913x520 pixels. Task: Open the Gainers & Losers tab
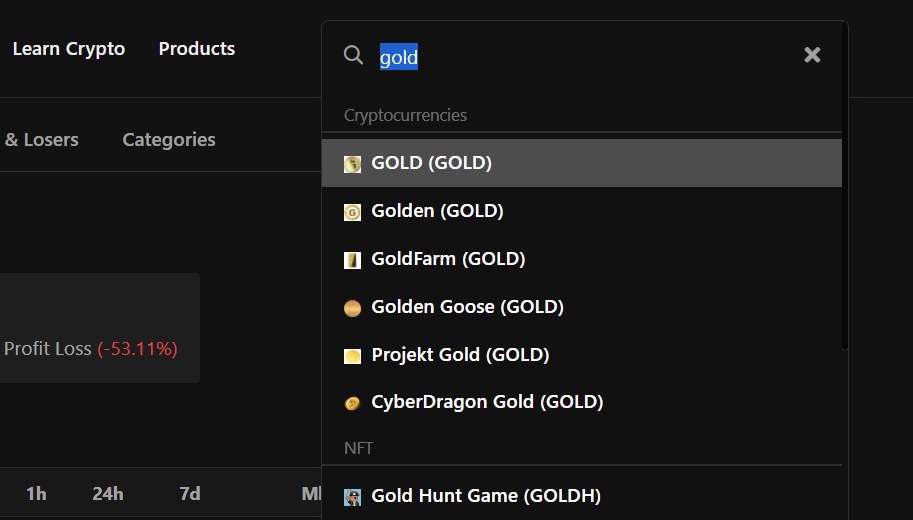pyautogui.click(x=39, y=140)
